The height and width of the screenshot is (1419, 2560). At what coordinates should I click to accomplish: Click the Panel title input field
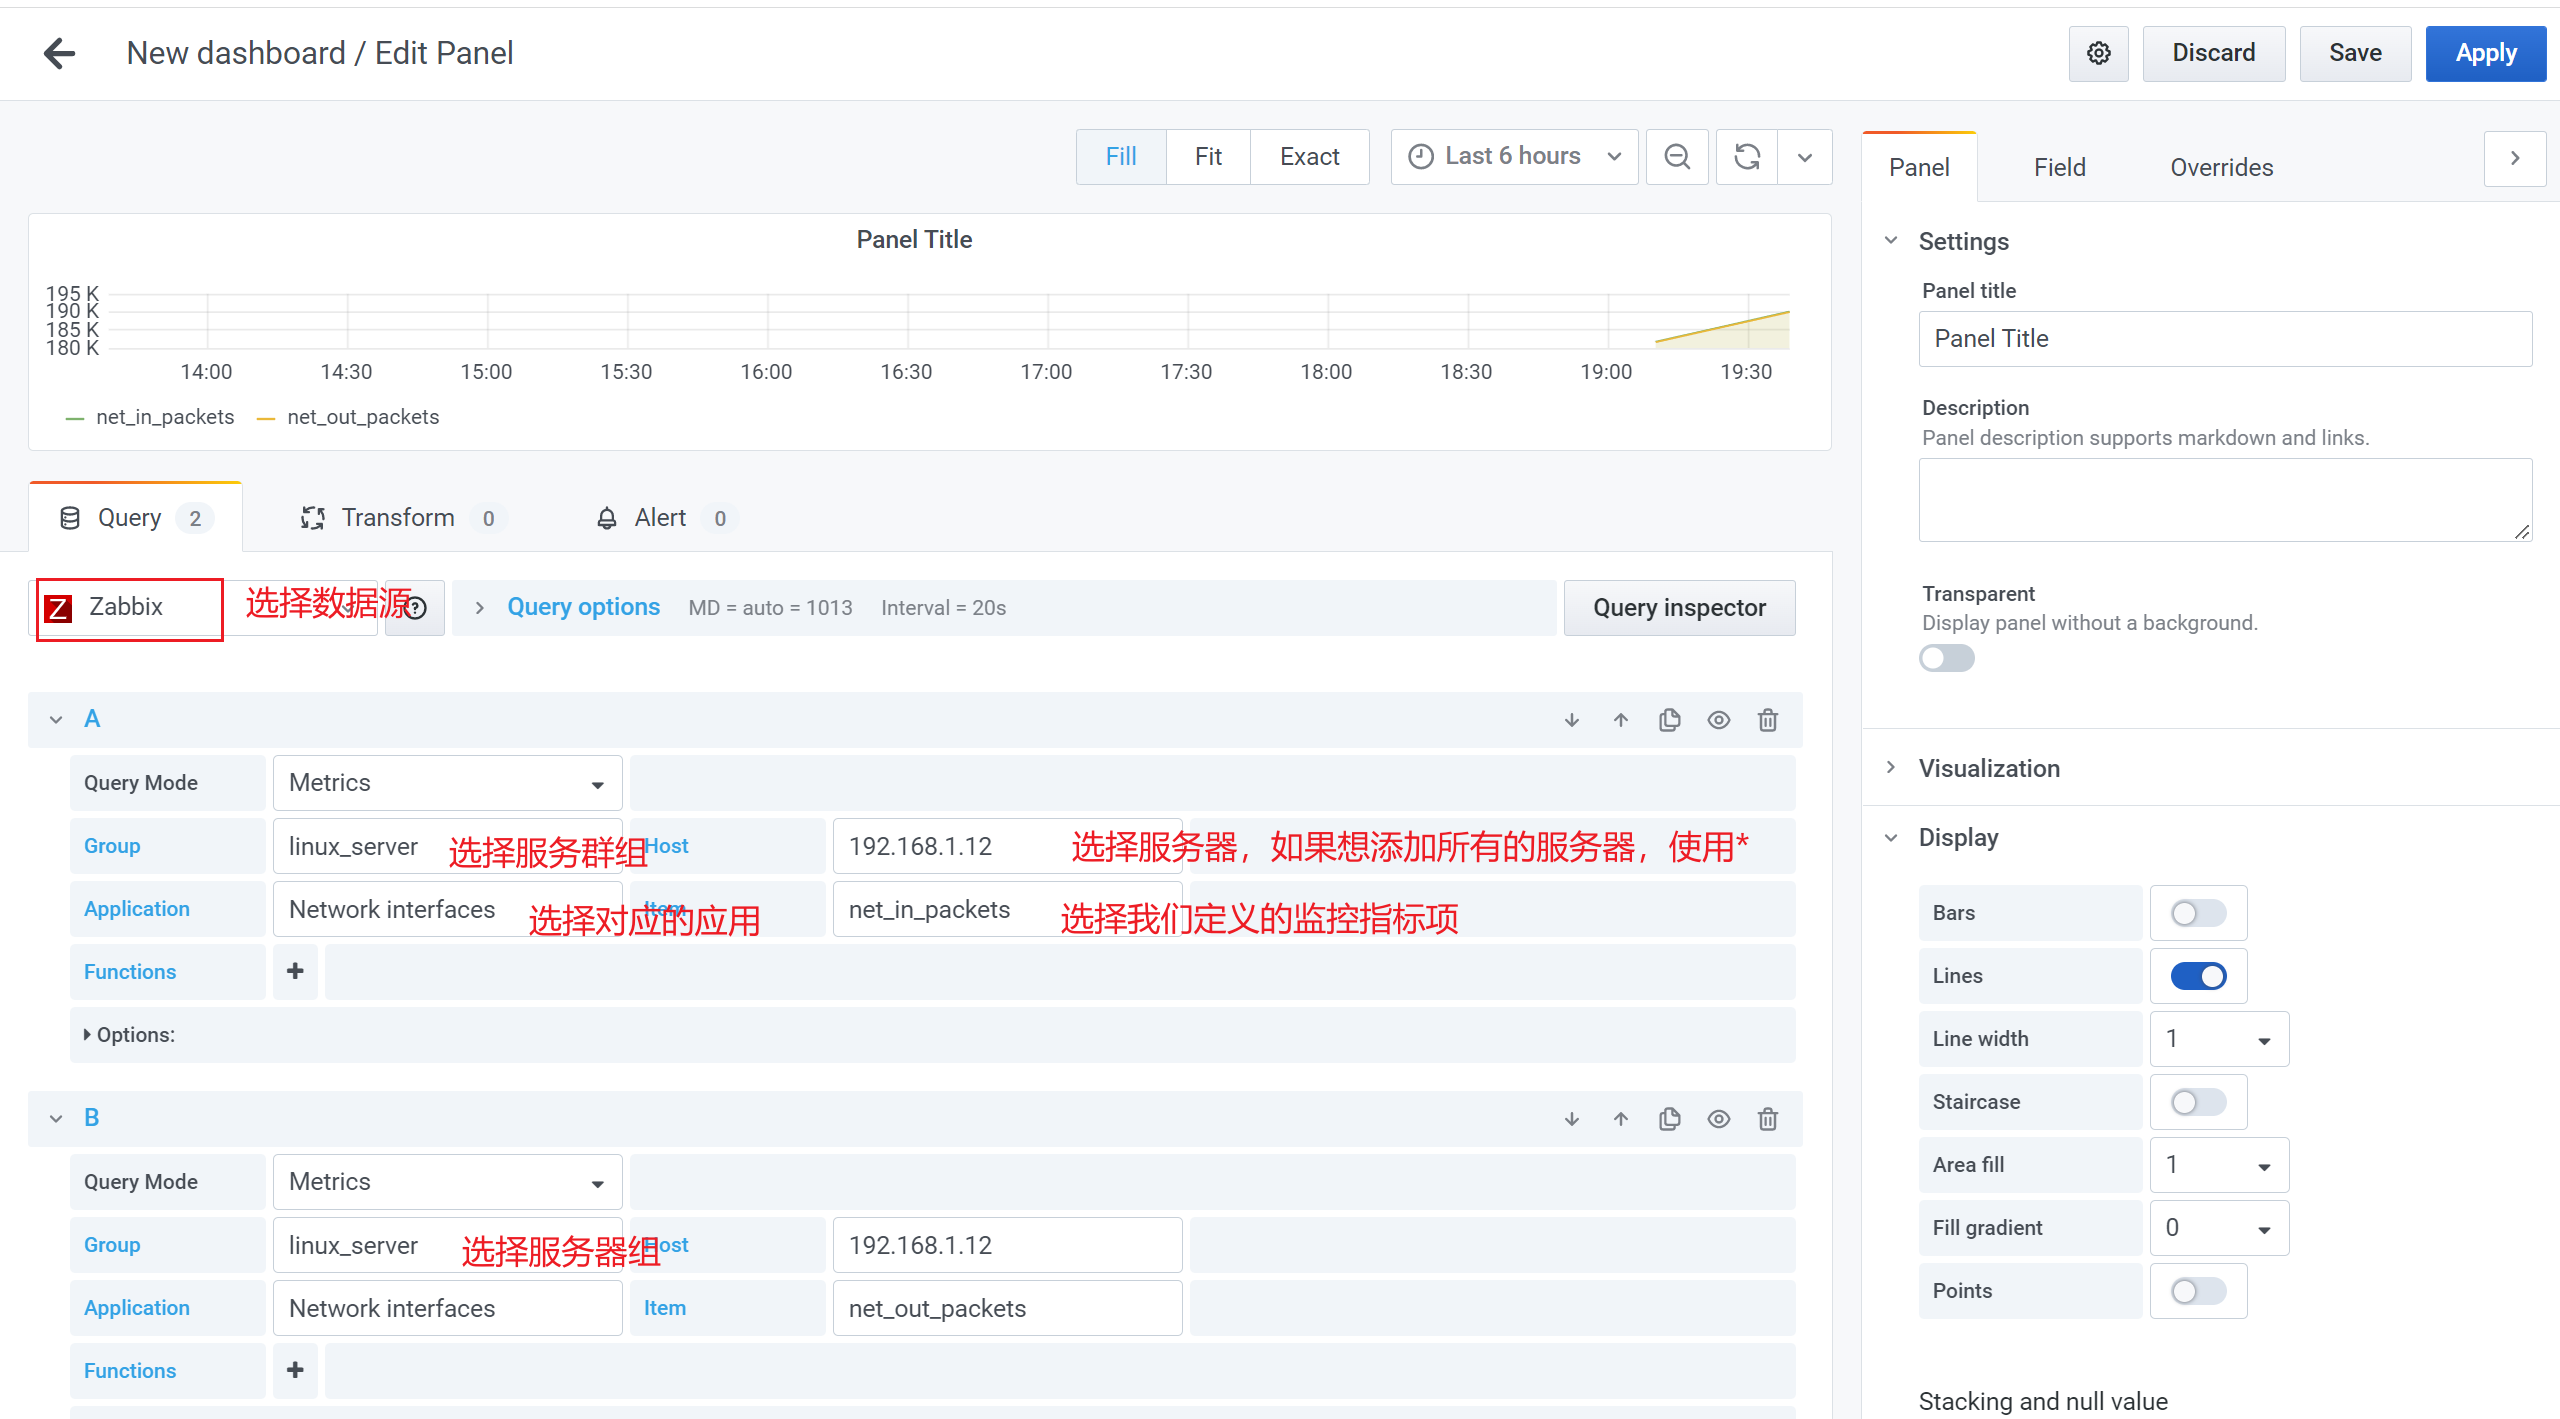pyautogui.click(x=2225, y=339)
